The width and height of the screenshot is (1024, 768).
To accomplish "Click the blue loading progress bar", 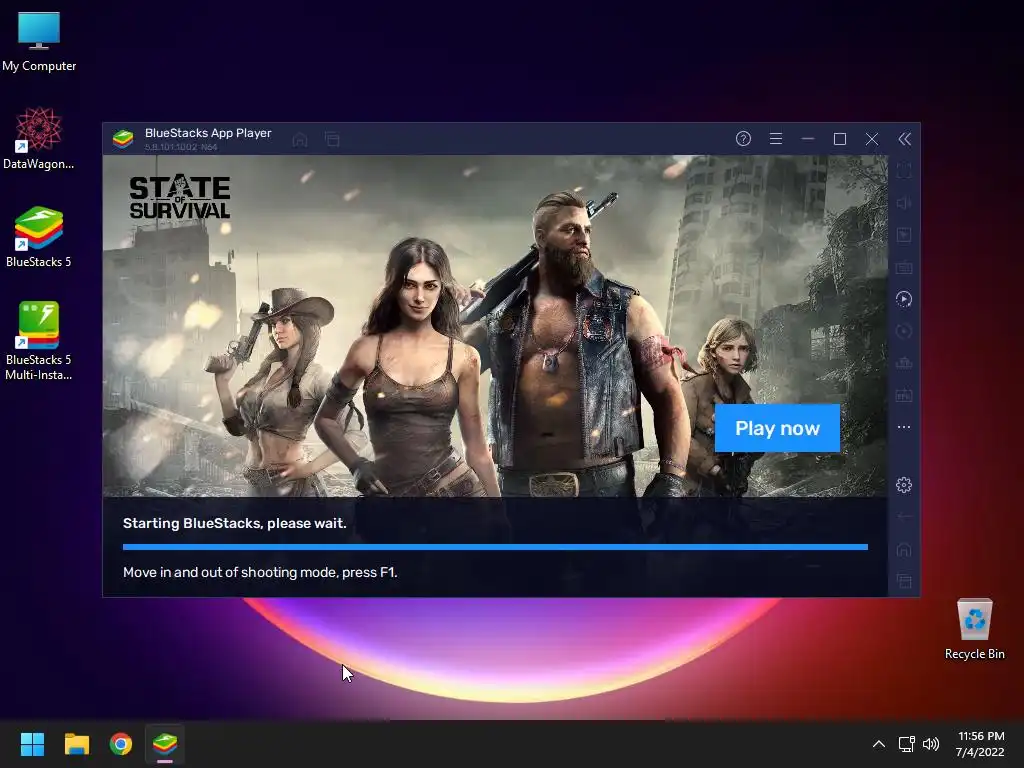I will (495, 547).
